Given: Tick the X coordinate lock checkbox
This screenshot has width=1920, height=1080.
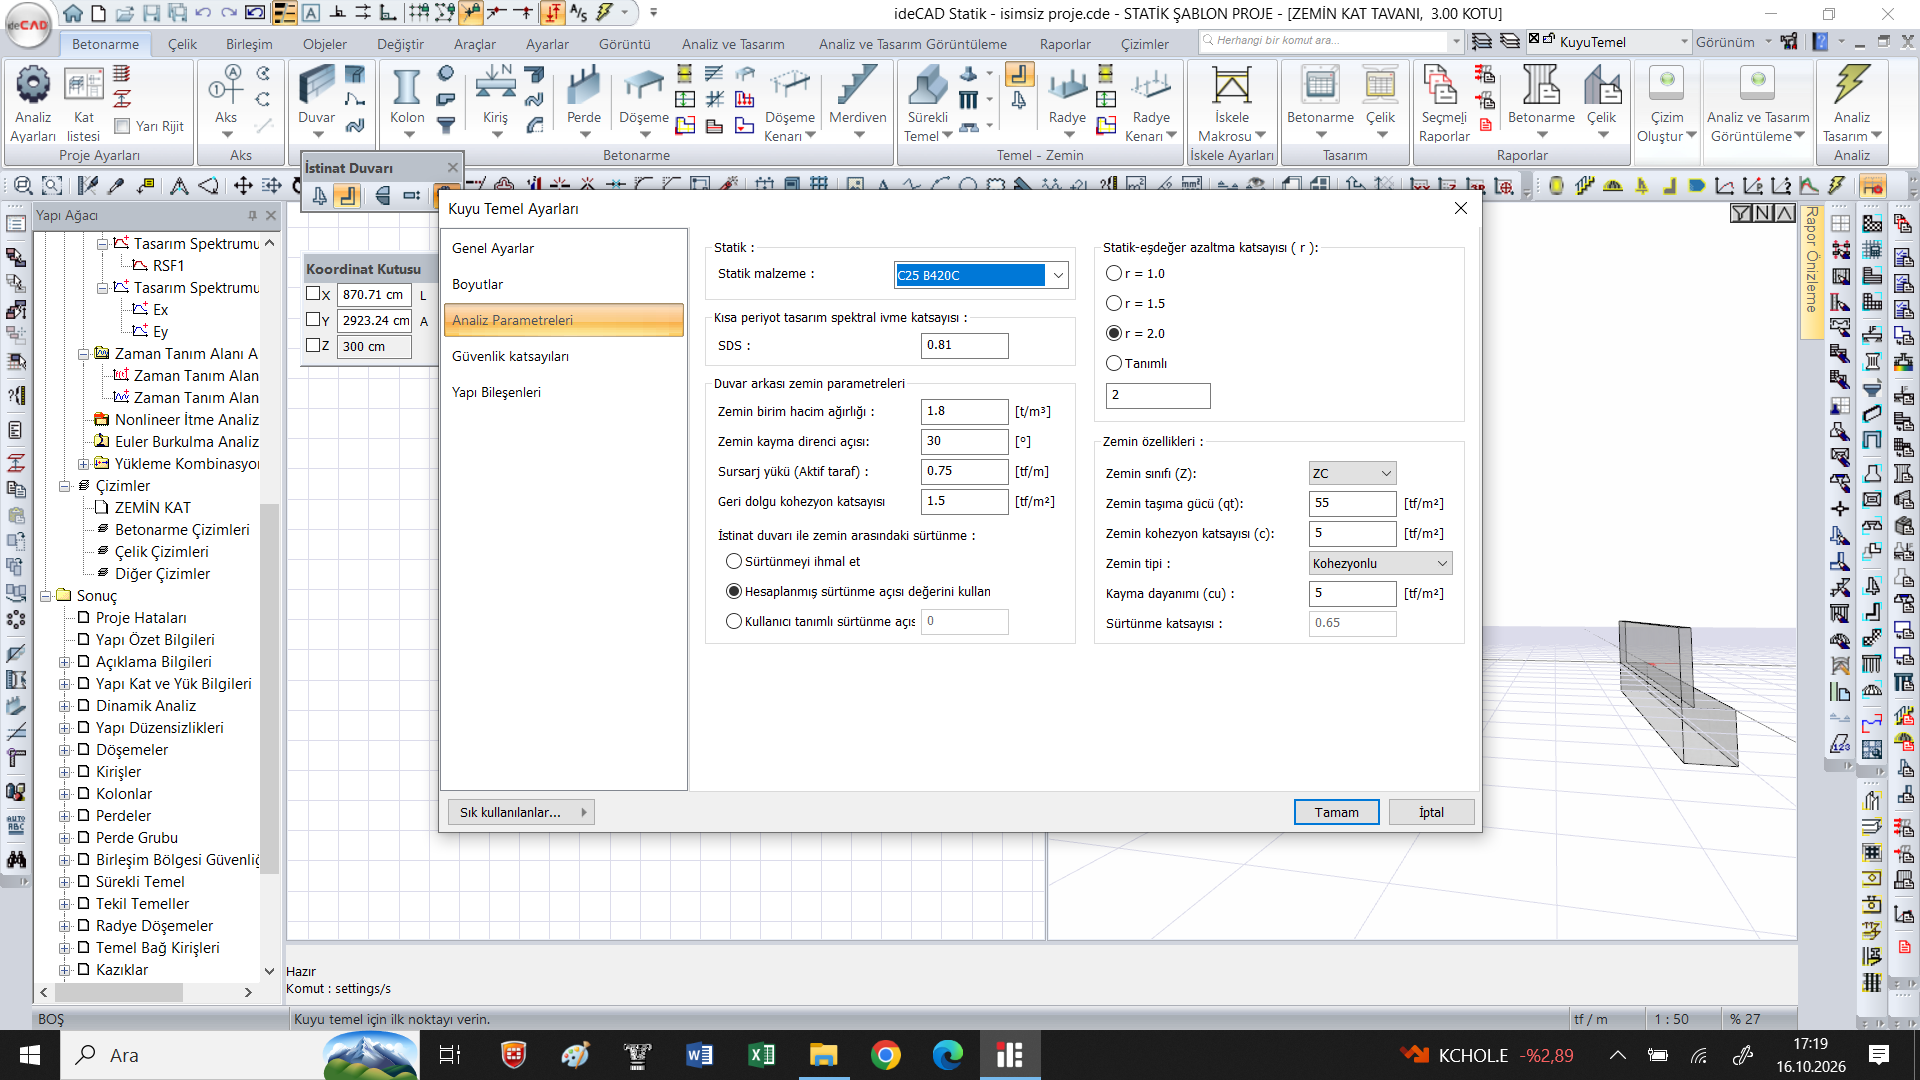Looking at the screenshot, I should coord(313,294).
